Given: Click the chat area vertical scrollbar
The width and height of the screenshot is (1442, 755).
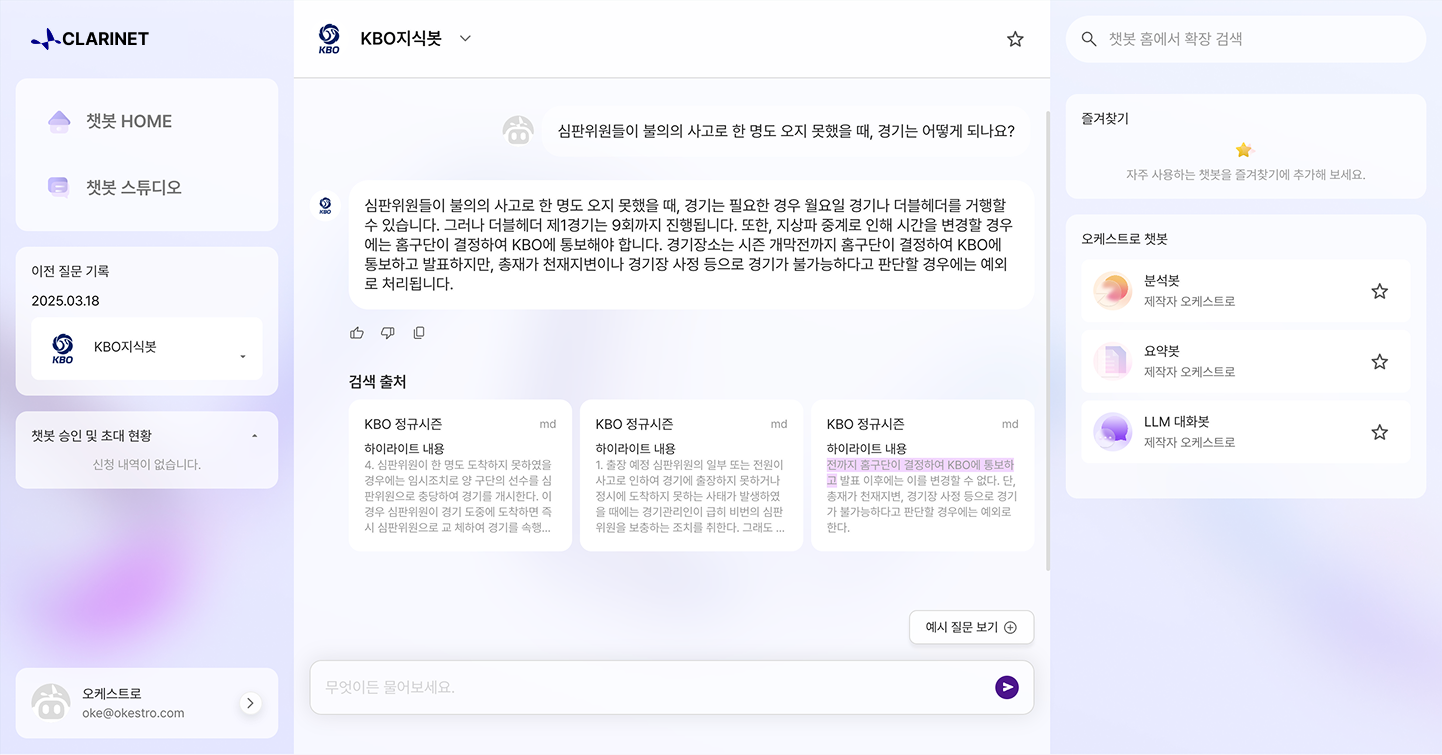Looking at the screenshot, I should [1047, 340].
